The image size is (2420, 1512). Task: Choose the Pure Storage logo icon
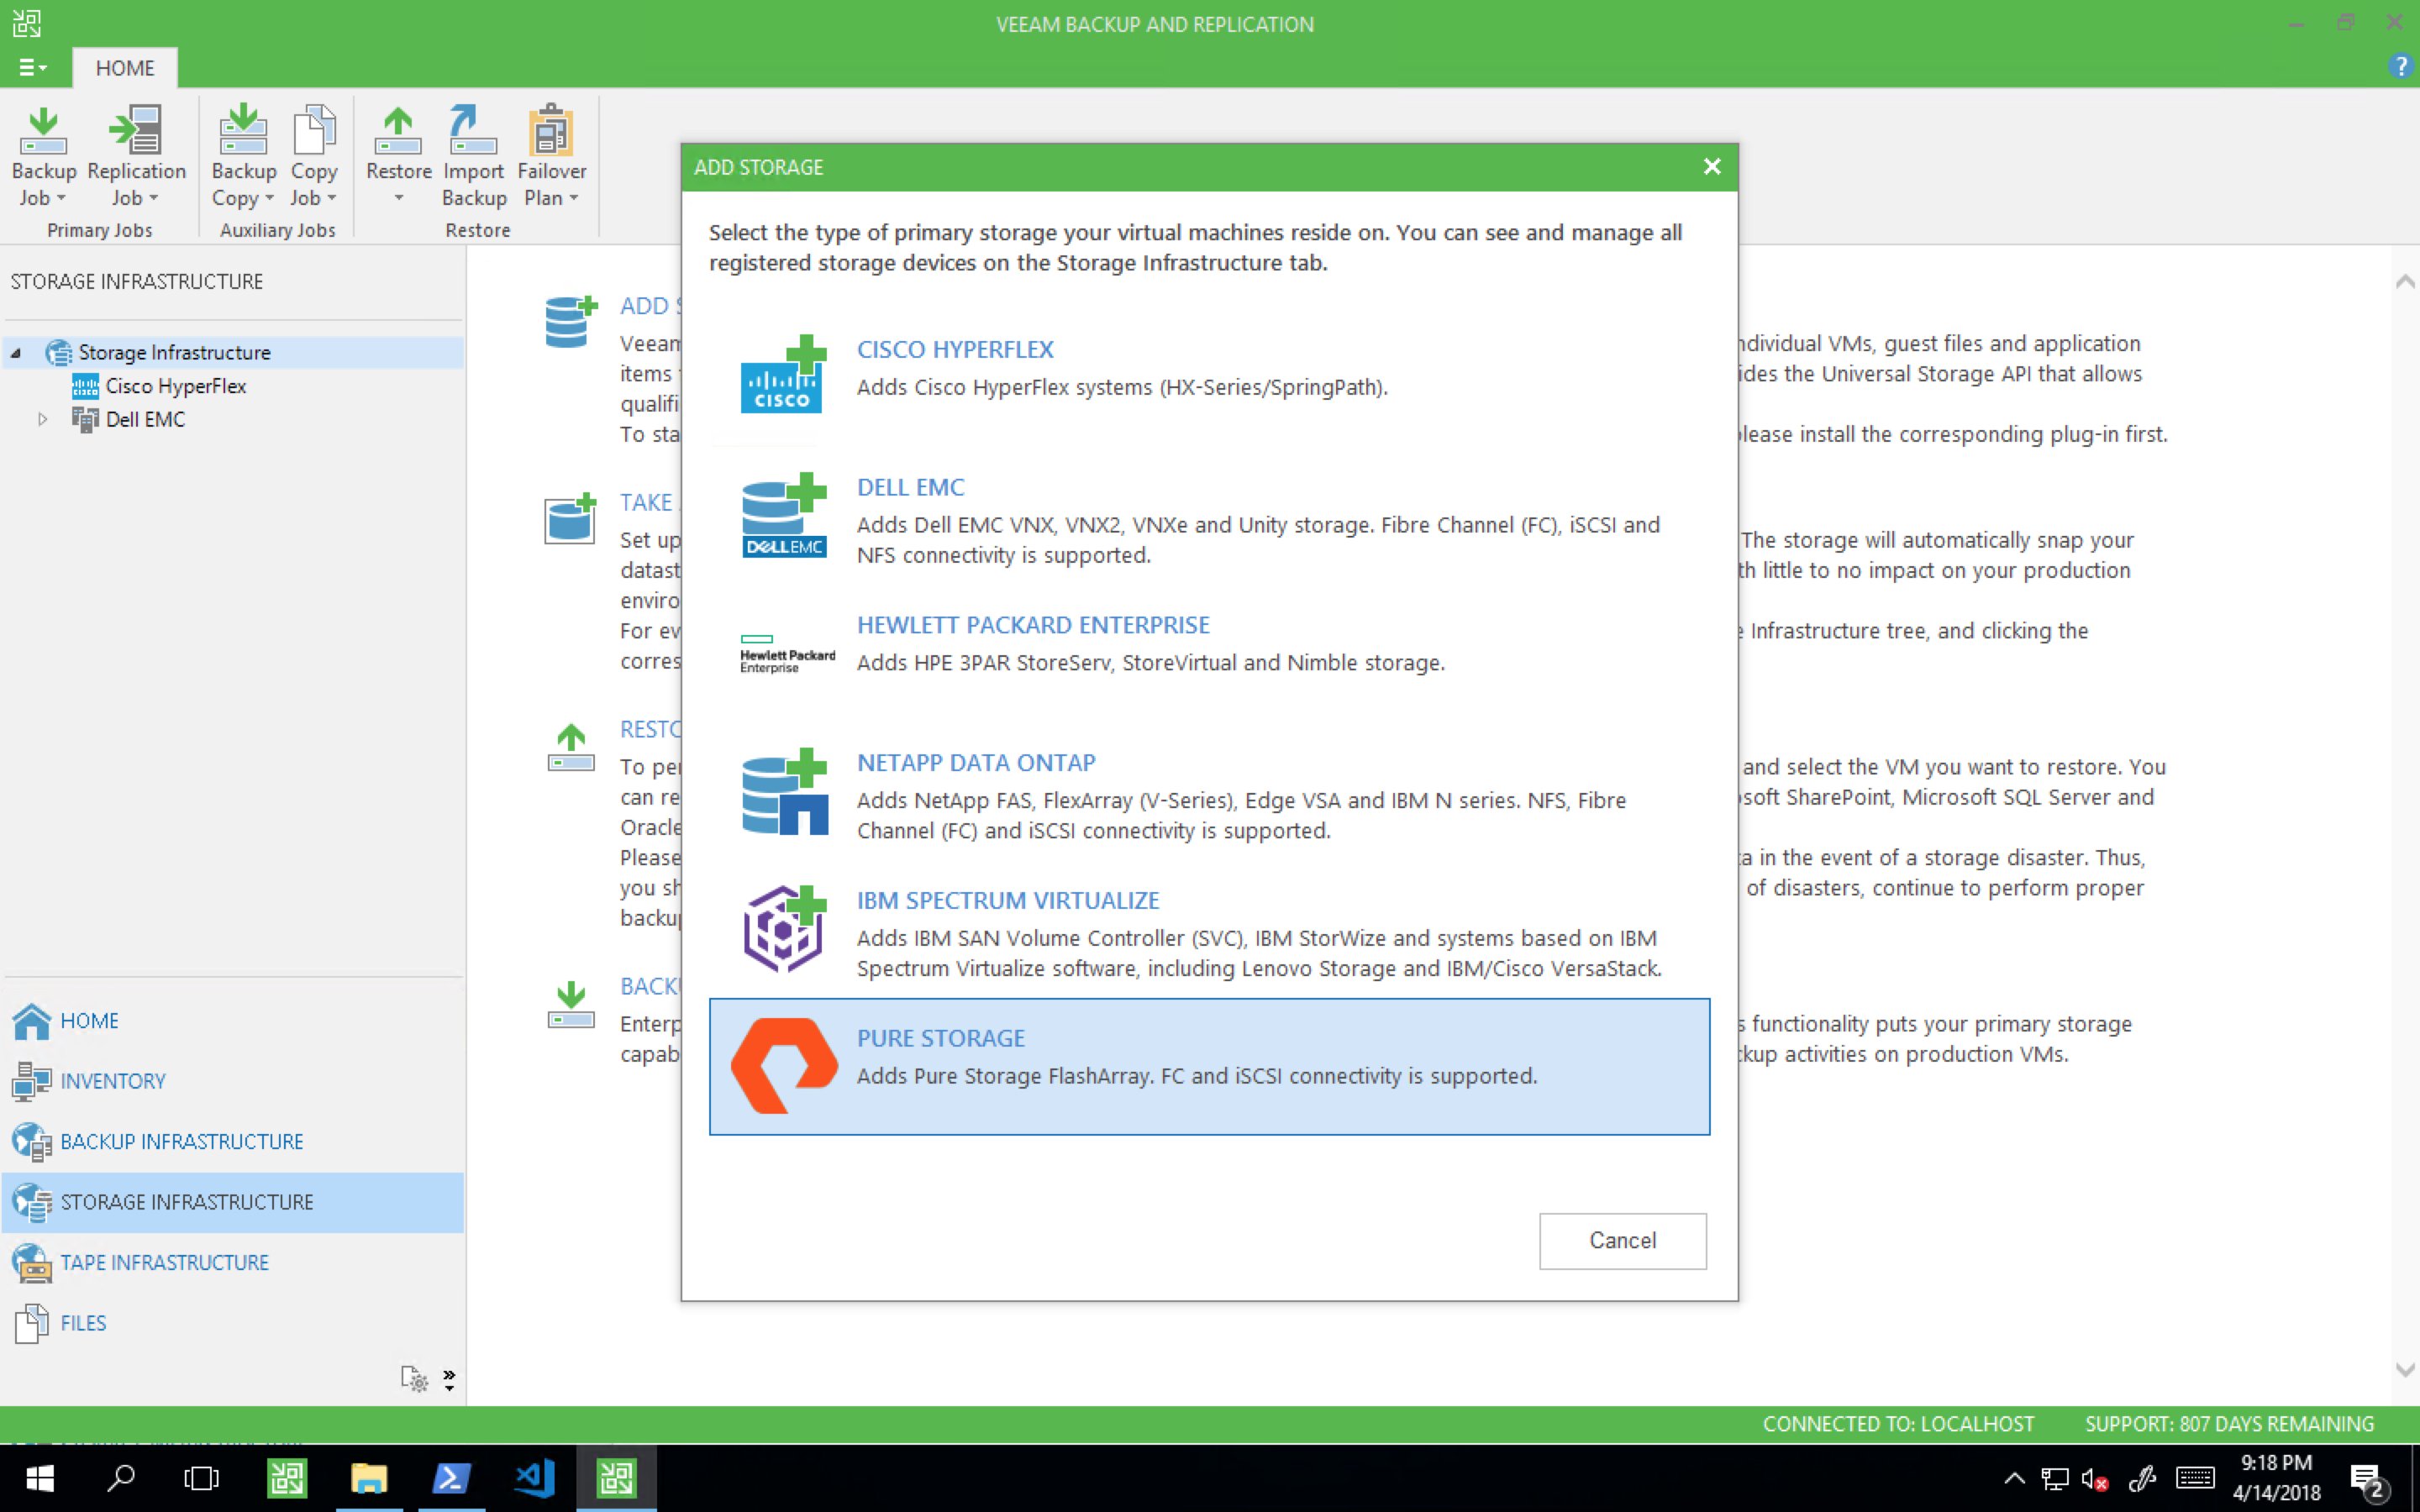coord(784,1066)
